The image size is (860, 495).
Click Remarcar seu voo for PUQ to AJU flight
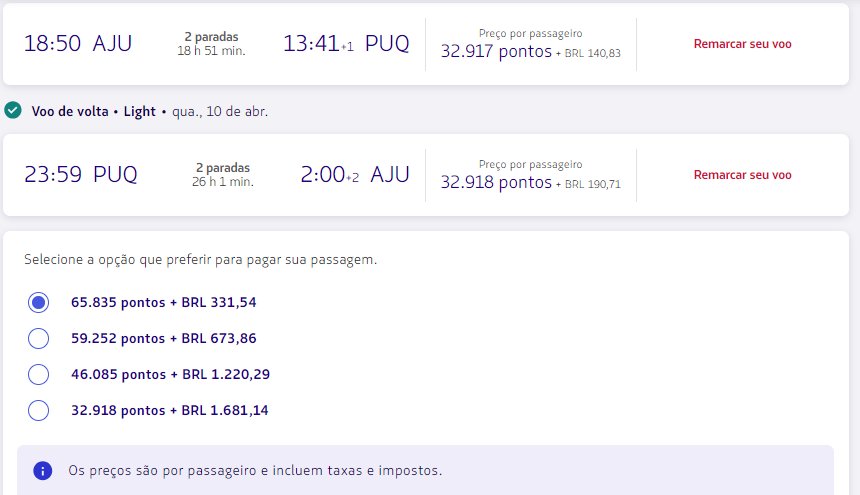(x=742, y=175)
